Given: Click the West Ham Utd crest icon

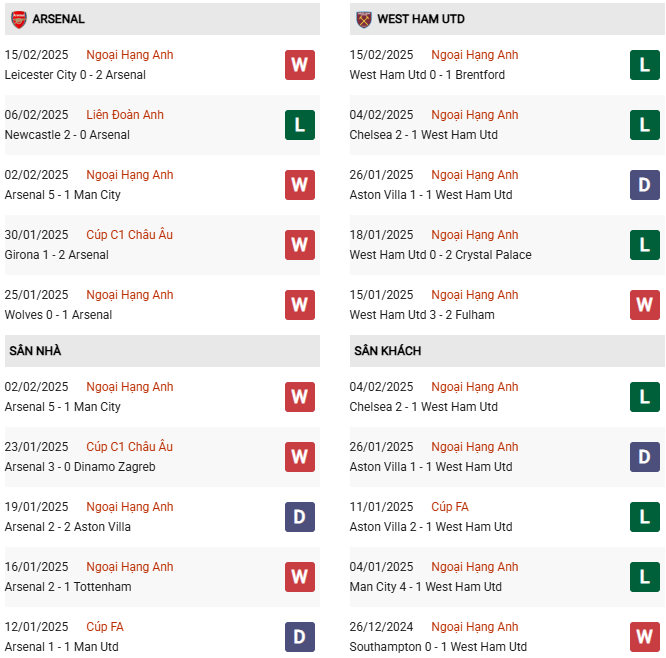Looking at the screenshot, I should (x=363, y=19).
